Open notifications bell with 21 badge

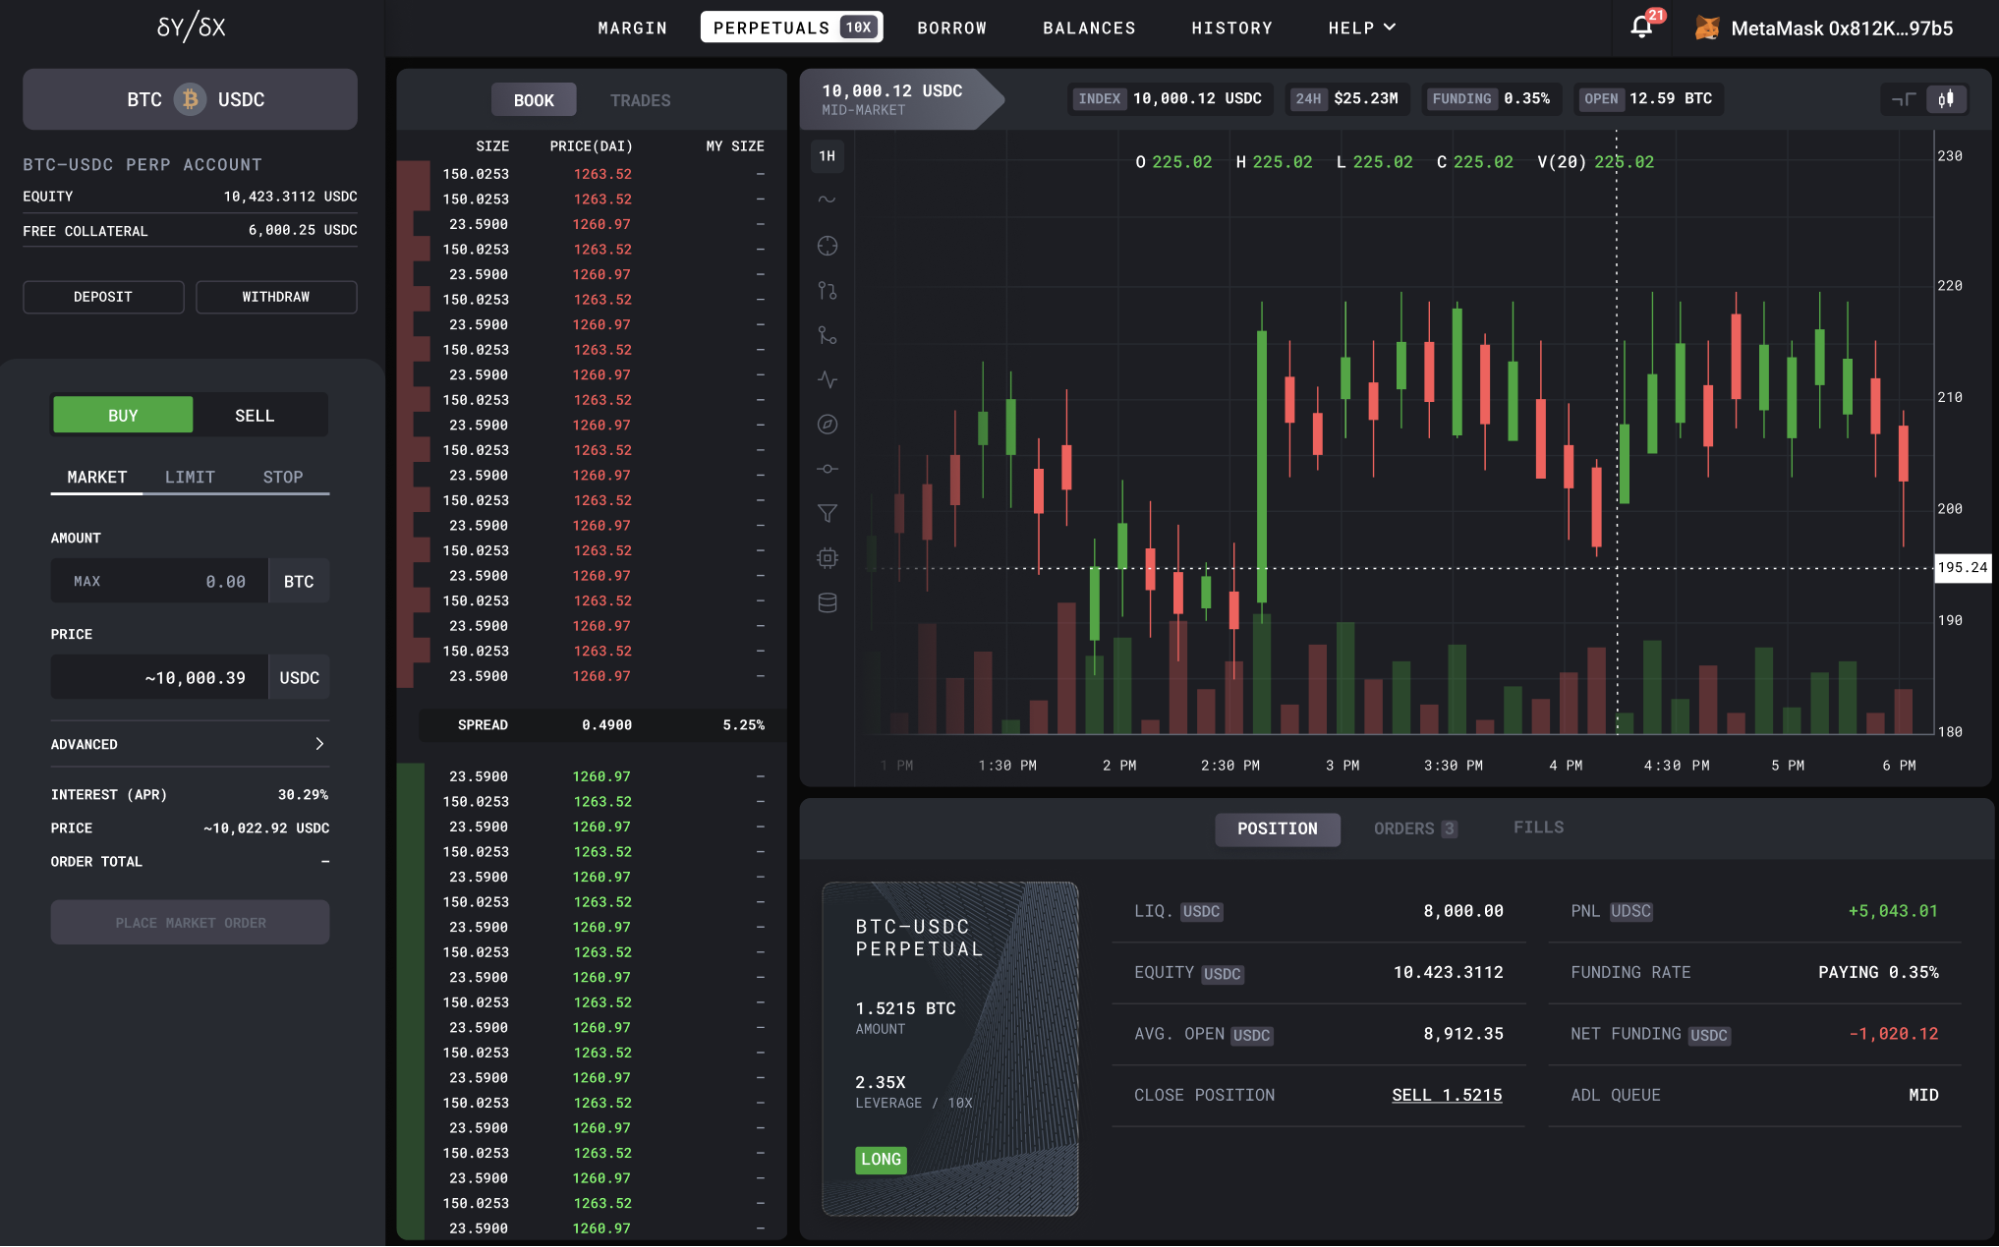1641,27
